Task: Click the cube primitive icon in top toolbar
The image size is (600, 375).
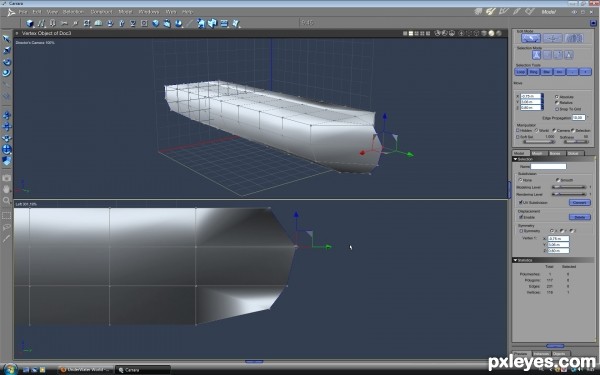Action: point(30,23)
